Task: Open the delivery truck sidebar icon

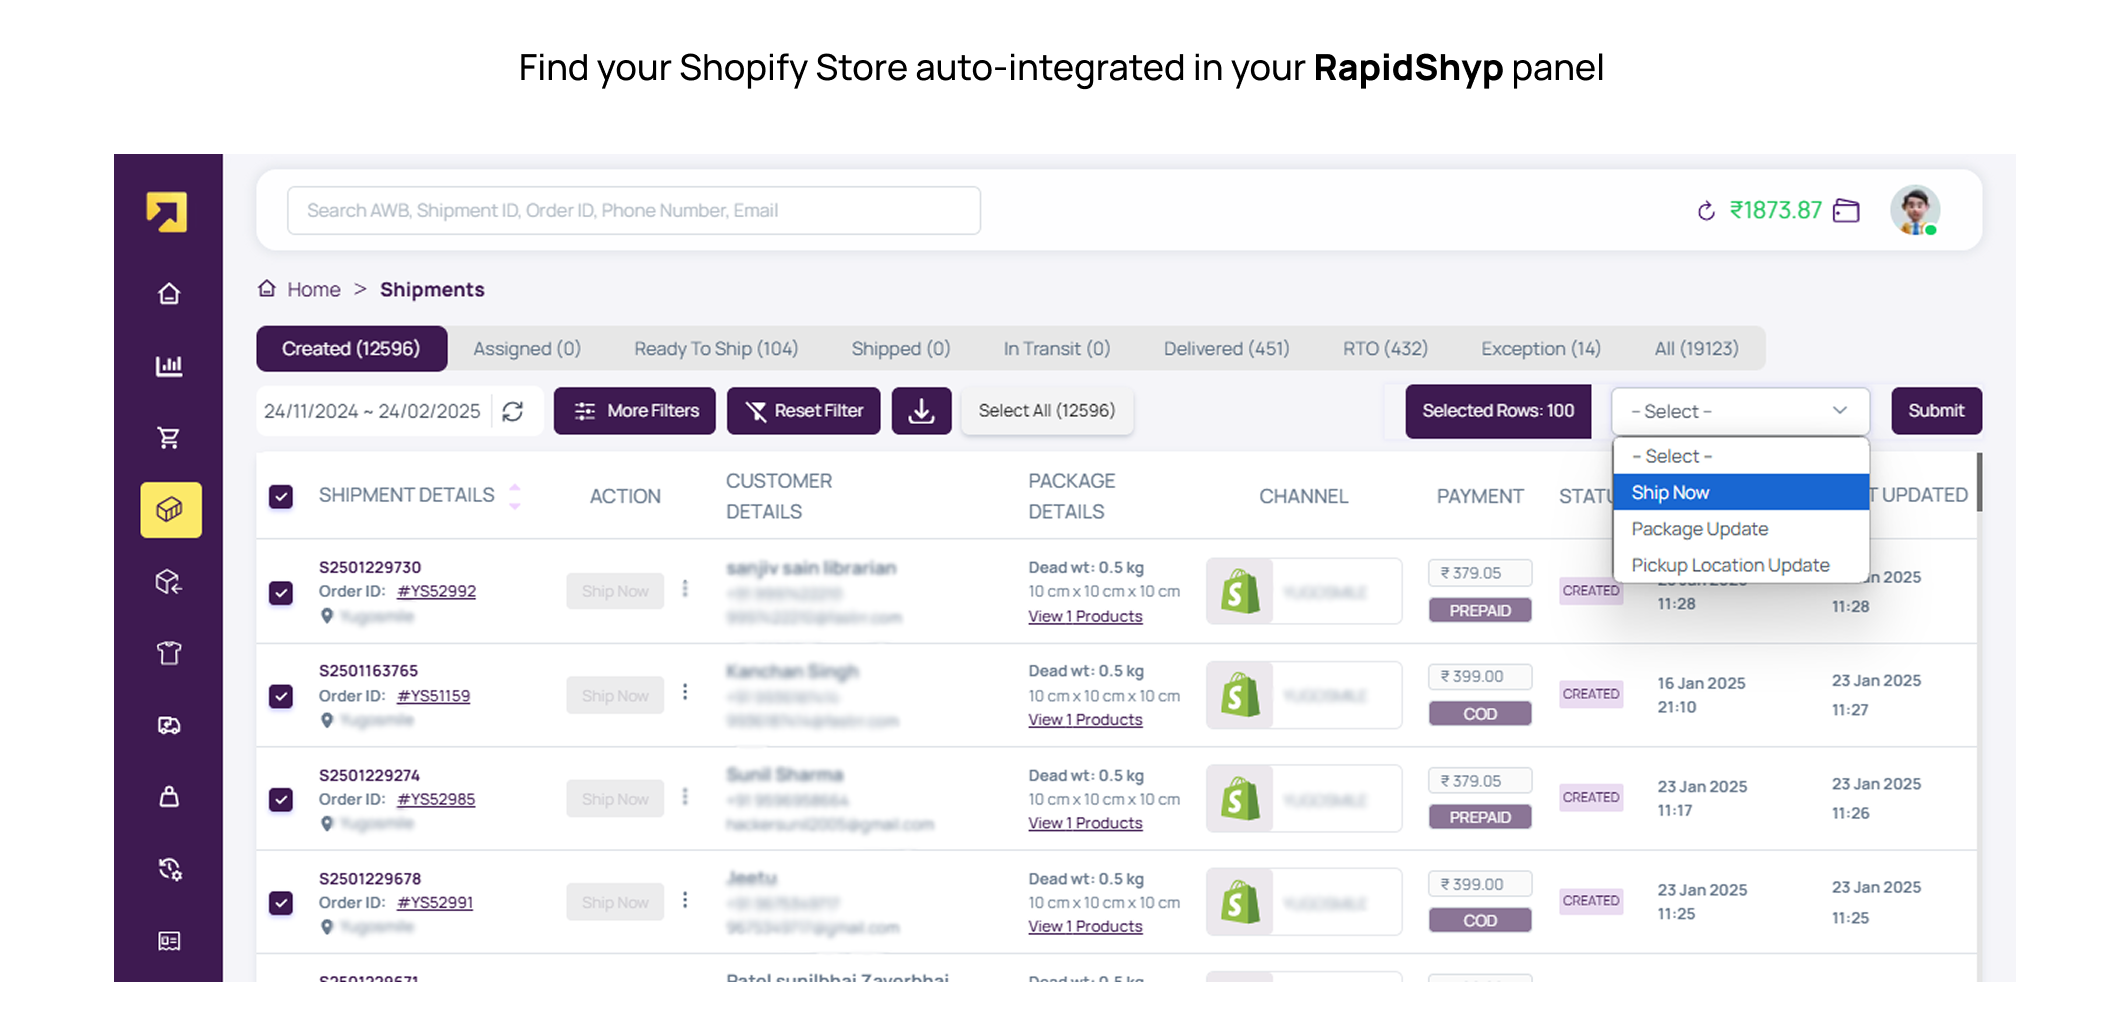Action: coord(169,726)
